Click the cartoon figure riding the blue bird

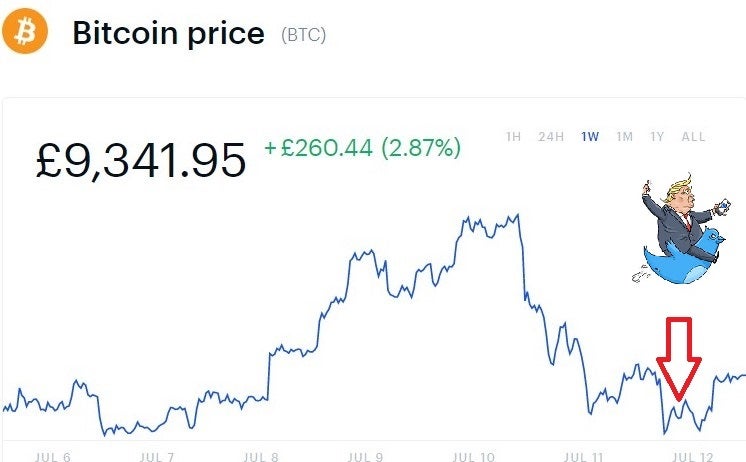pos(685,233)
